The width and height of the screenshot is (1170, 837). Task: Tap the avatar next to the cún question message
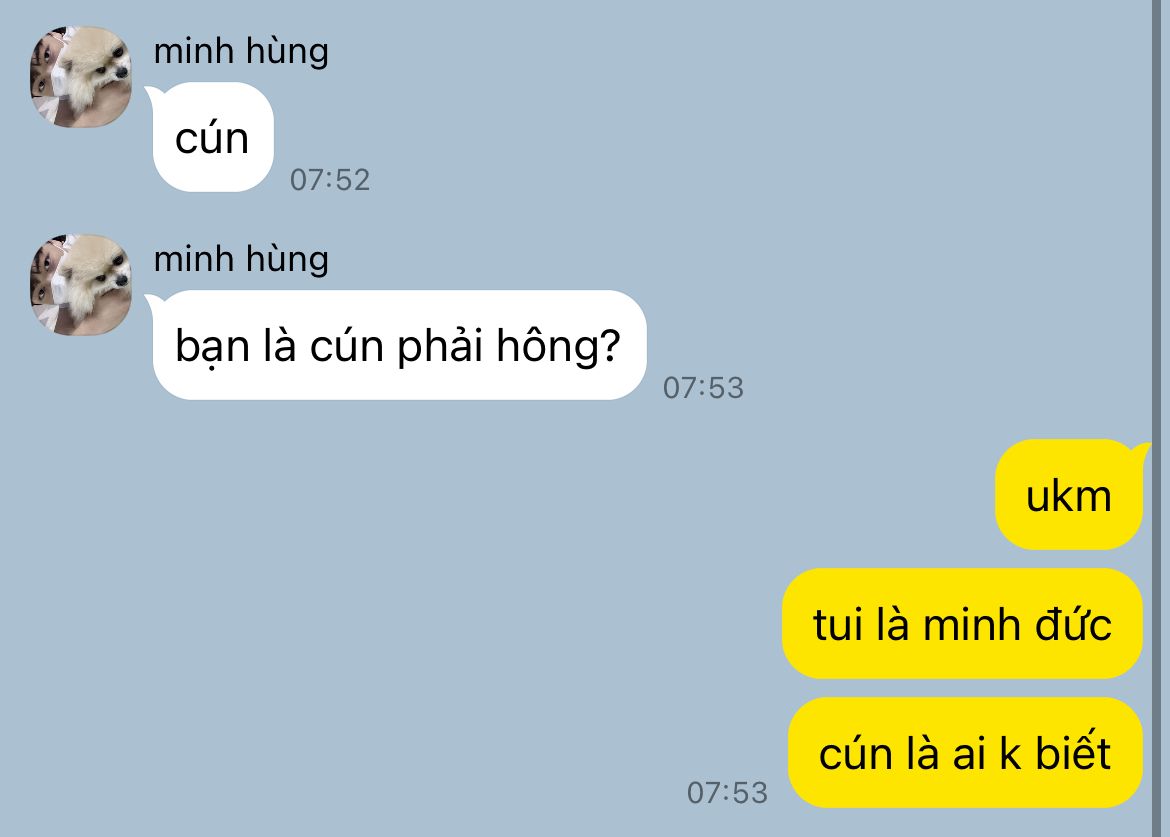tap(81, 285)
